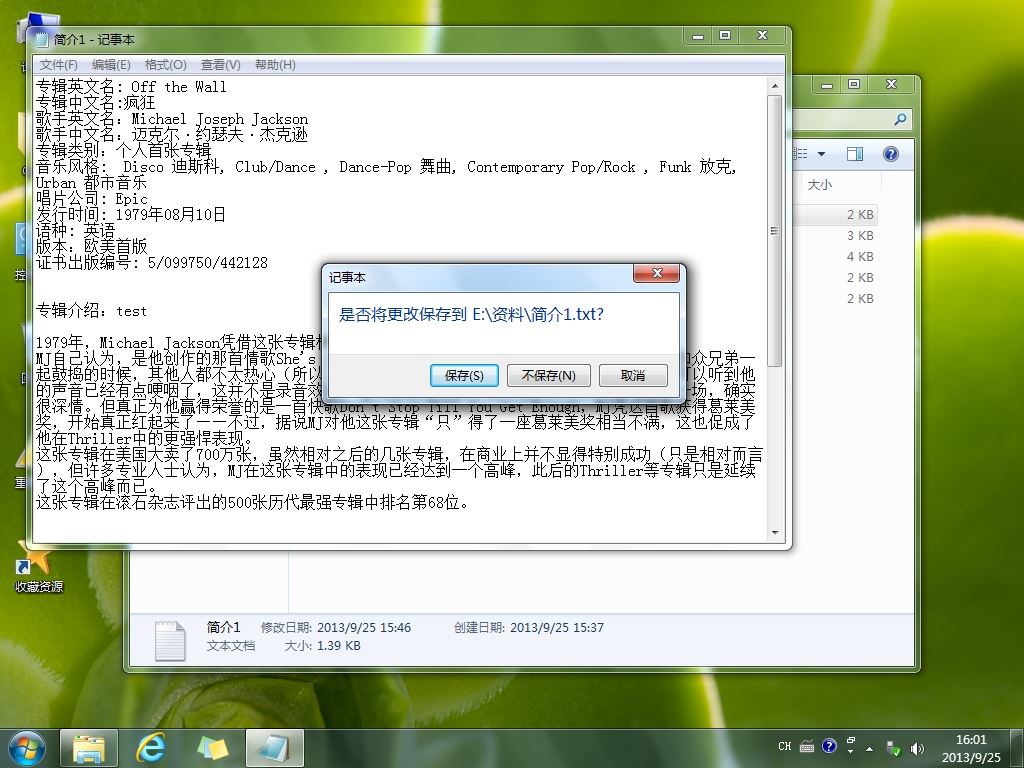Click 创建日期 2013/9/25 15:37 in details pane
Screen dimensions: 1024x768
pyautogui.click(x=529, y=628)
